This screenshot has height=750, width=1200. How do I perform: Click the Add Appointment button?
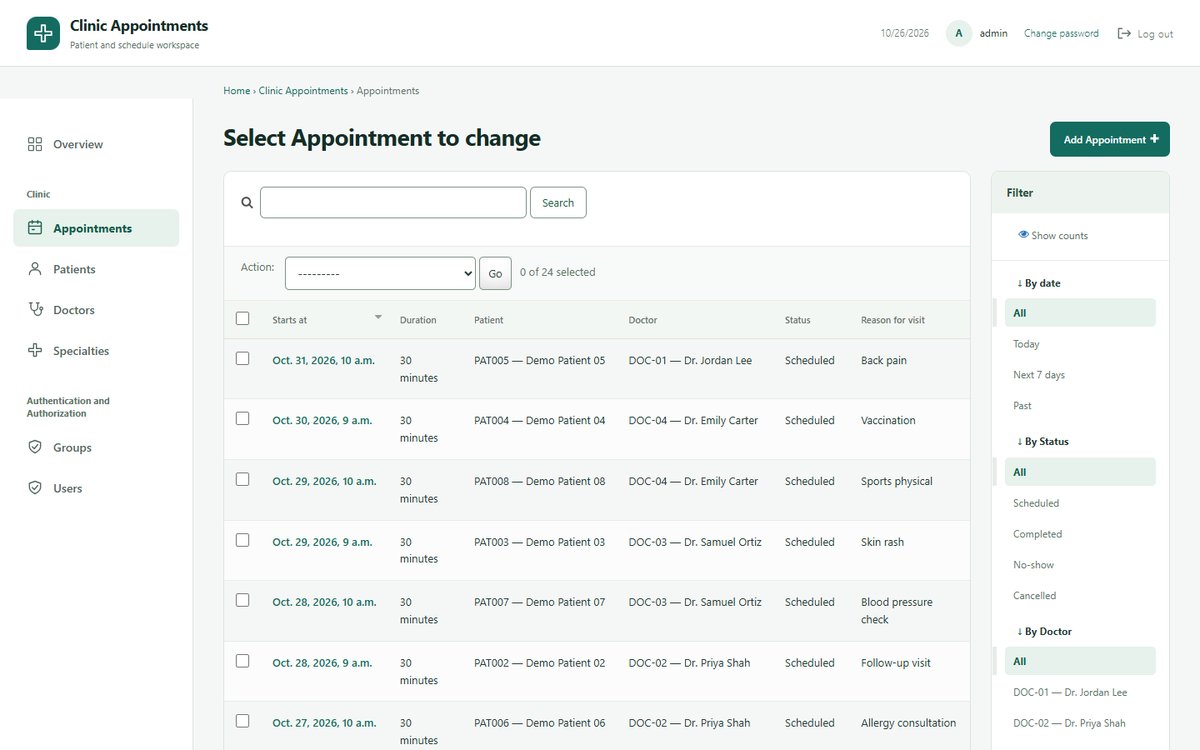[1110, 139]
